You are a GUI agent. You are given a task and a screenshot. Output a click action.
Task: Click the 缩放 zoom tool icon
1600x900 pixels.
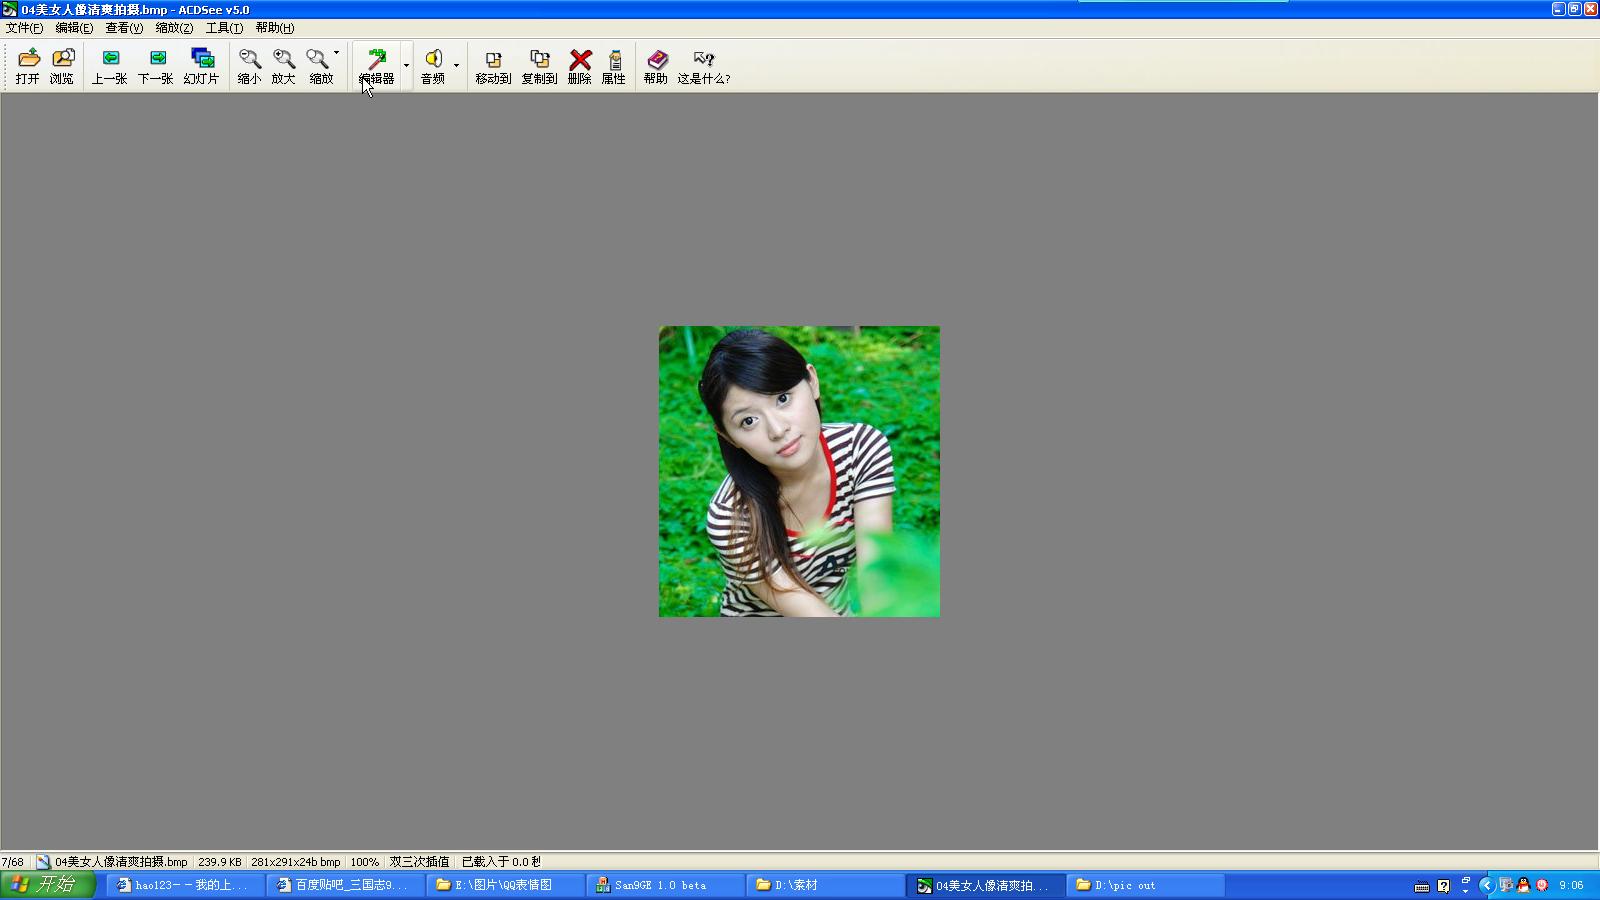coord(320,66)
